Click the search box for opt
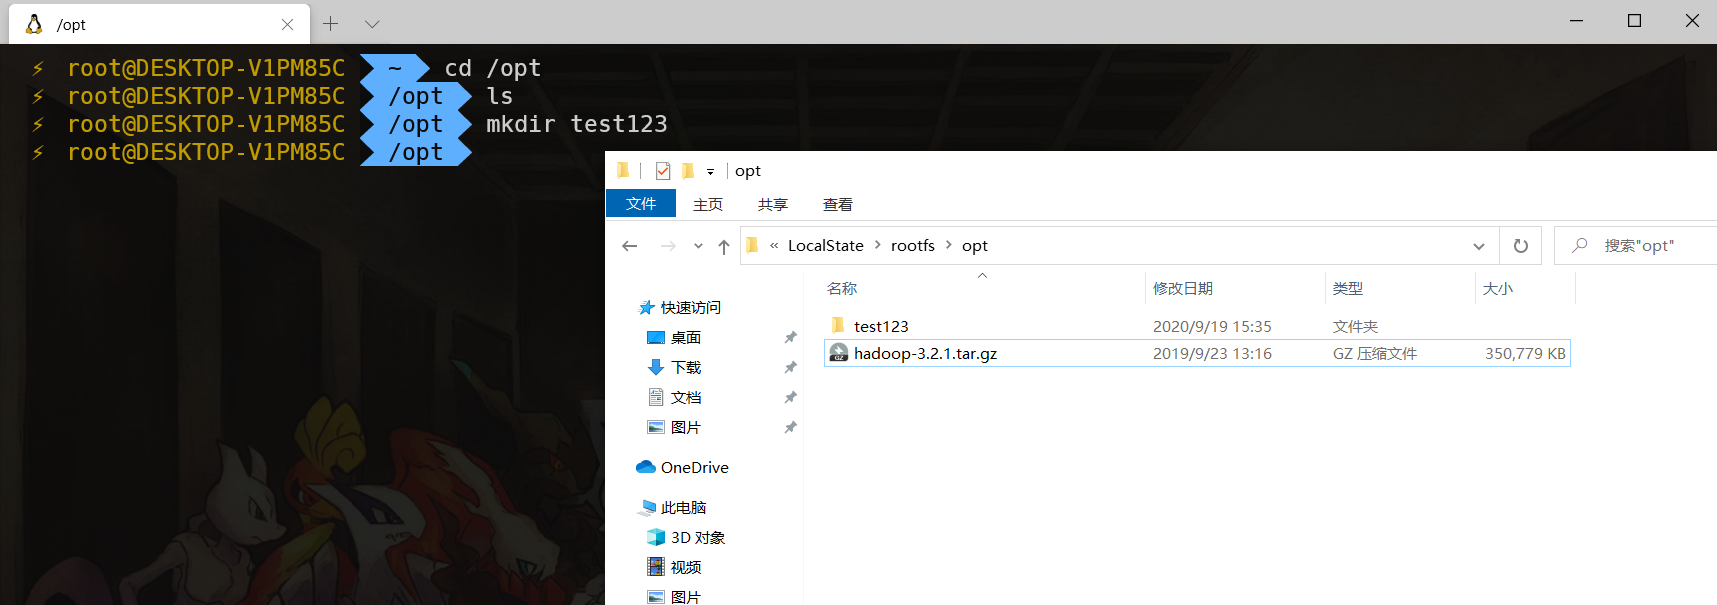The height and width of the screenshot is (605, 1717). tap(1635, 246)
